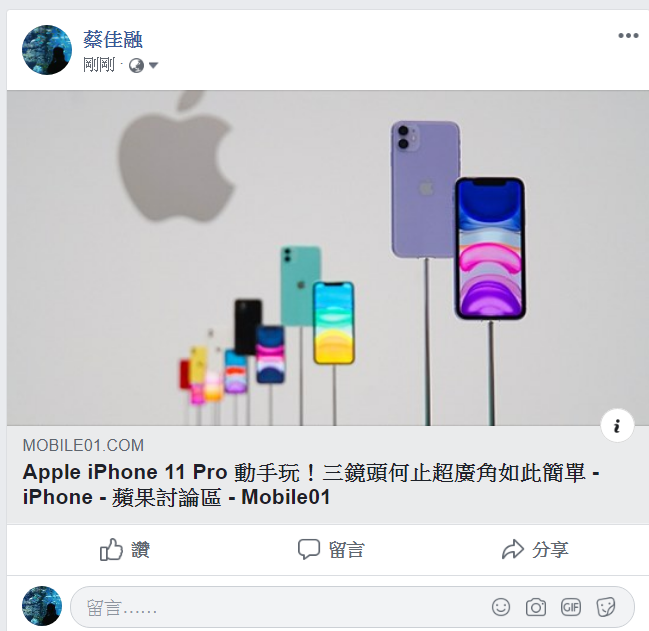The image size is (649, 631).
Task: Click the MOBILE01.COM source link
Action: [83, 446]
